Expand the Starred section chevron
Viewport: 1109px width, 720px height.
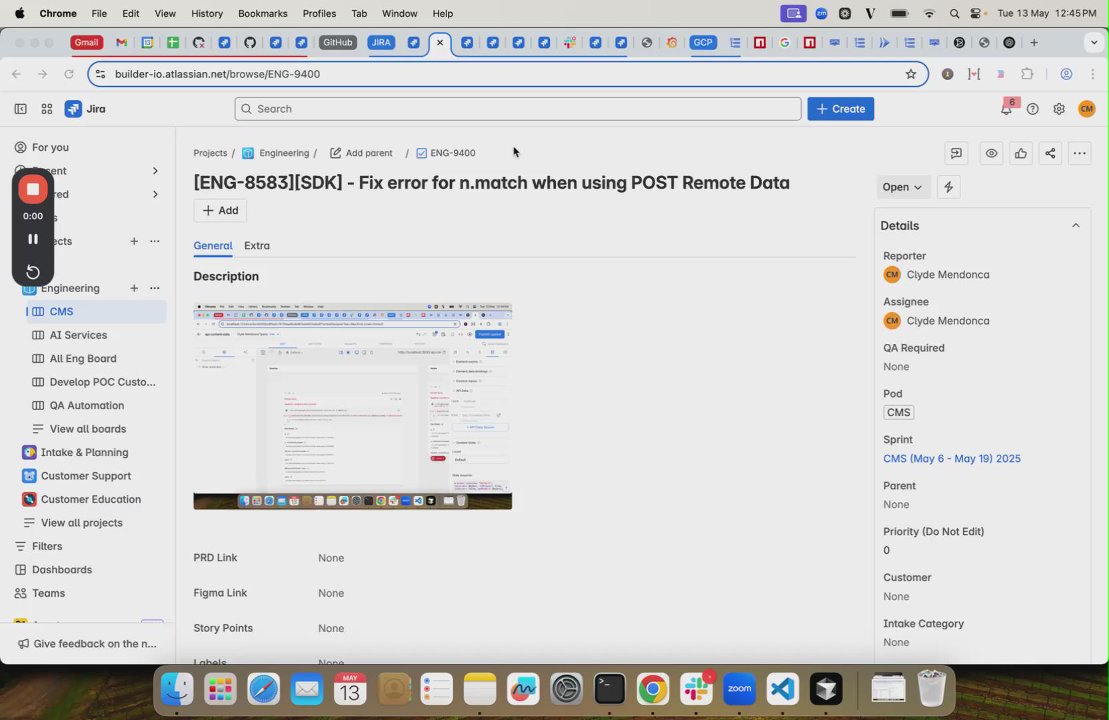point(155,194)
